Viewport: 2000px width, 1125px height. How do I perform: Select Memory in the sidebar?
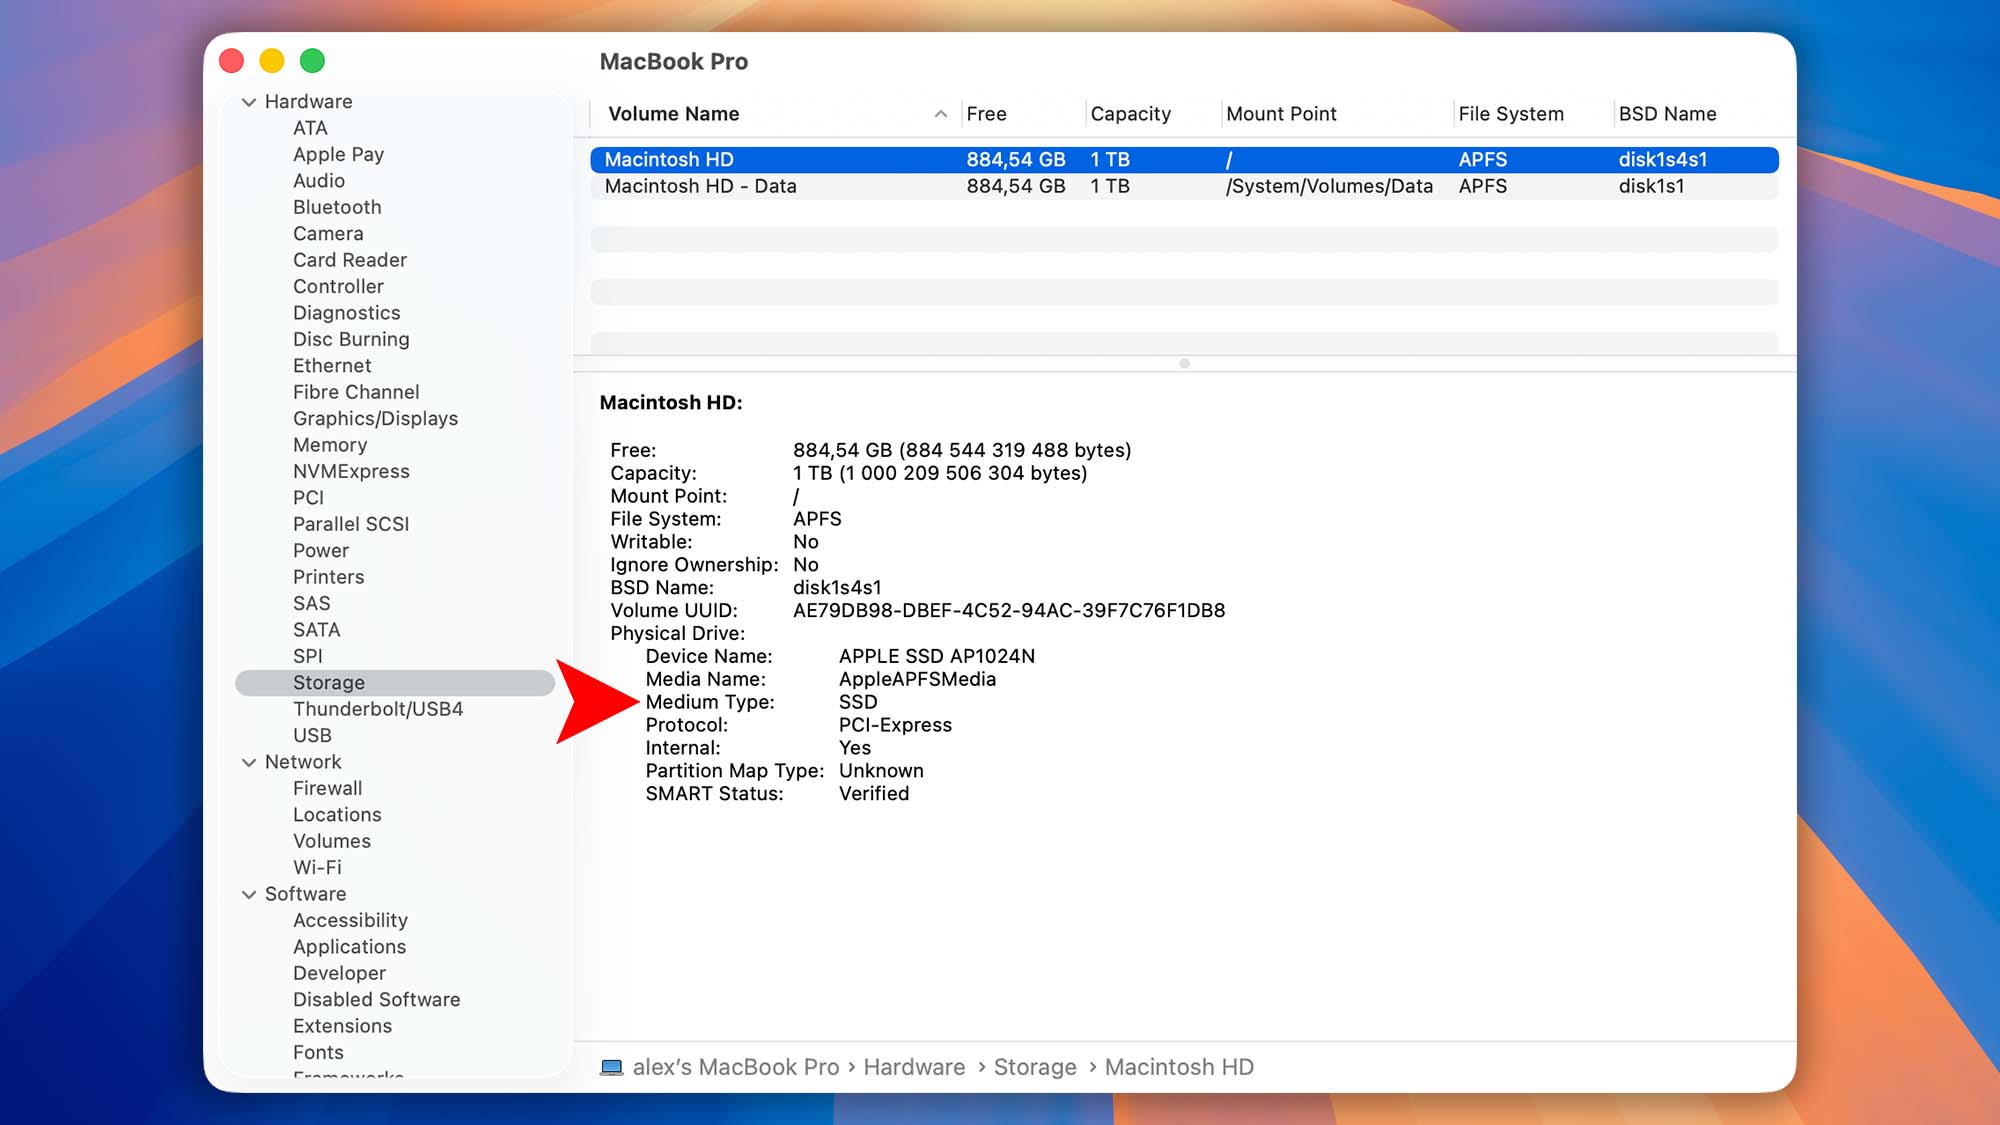[330, 445]
